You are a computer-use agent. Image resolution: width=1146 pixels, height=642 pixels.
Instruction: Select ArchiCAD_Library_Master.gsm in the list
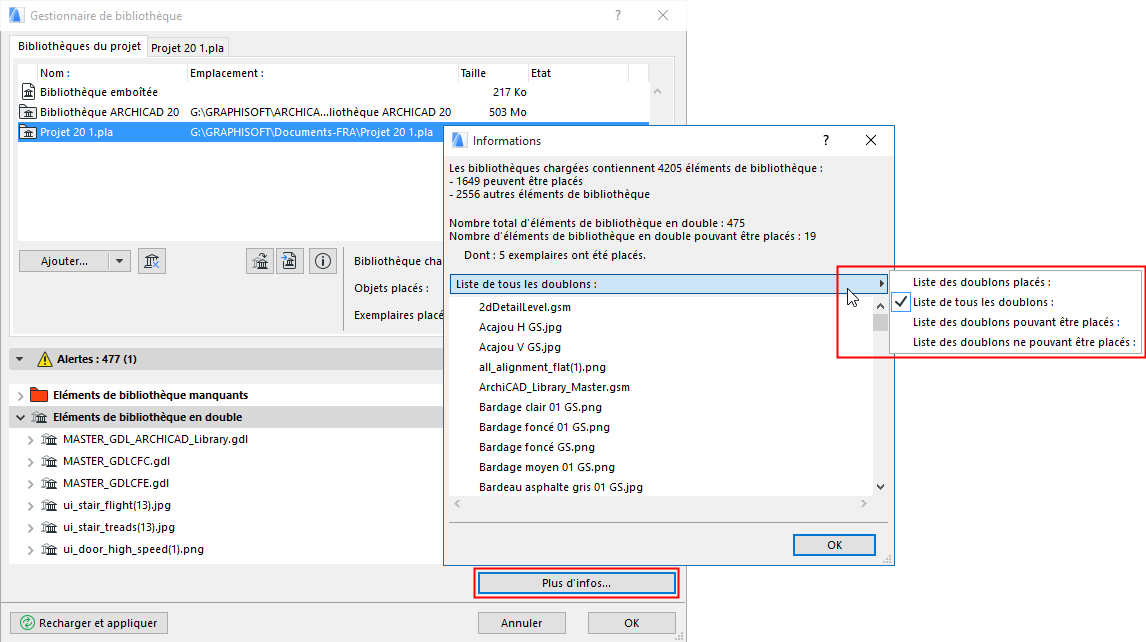click(x=554, y=388)
